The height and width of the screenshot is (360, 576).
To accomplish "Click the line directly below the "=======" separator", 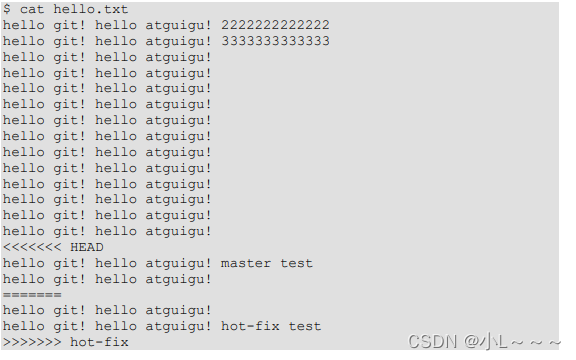I will point(107,311).
